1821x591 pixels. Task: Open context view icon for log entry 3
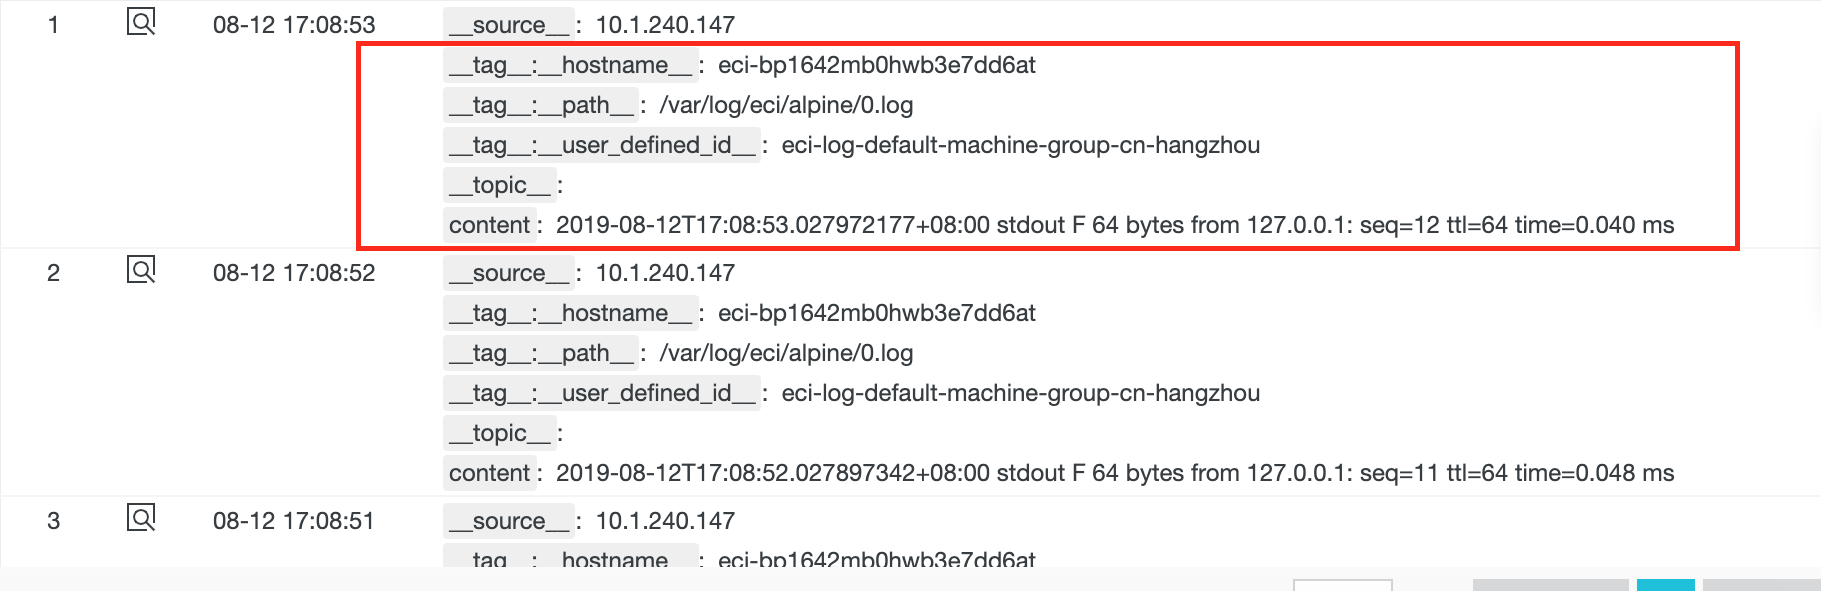[141, 518]
